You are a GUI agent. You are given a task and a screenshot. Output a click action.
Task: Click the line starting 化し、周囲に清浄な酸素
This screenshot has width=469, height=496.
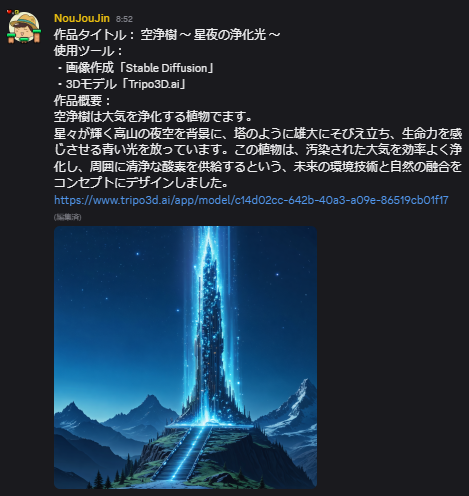tap(258, 166)
